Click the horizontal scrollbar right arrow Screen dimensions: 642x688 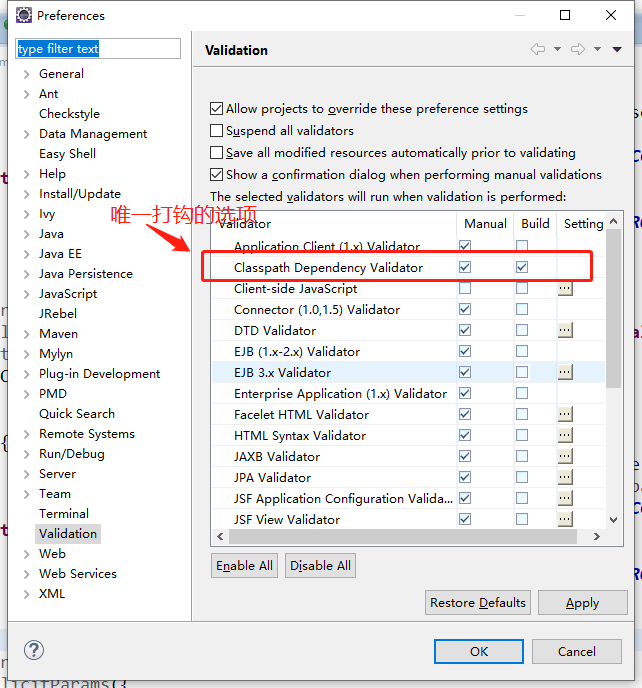(596, 536)
